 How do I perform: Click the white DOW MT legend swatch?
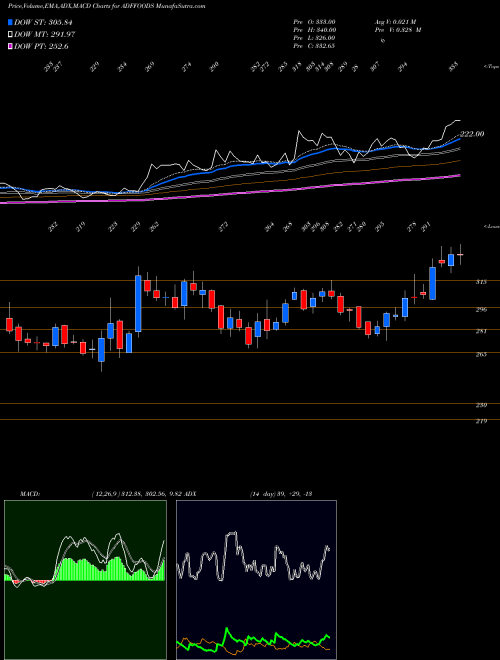[x=10, y=34]
